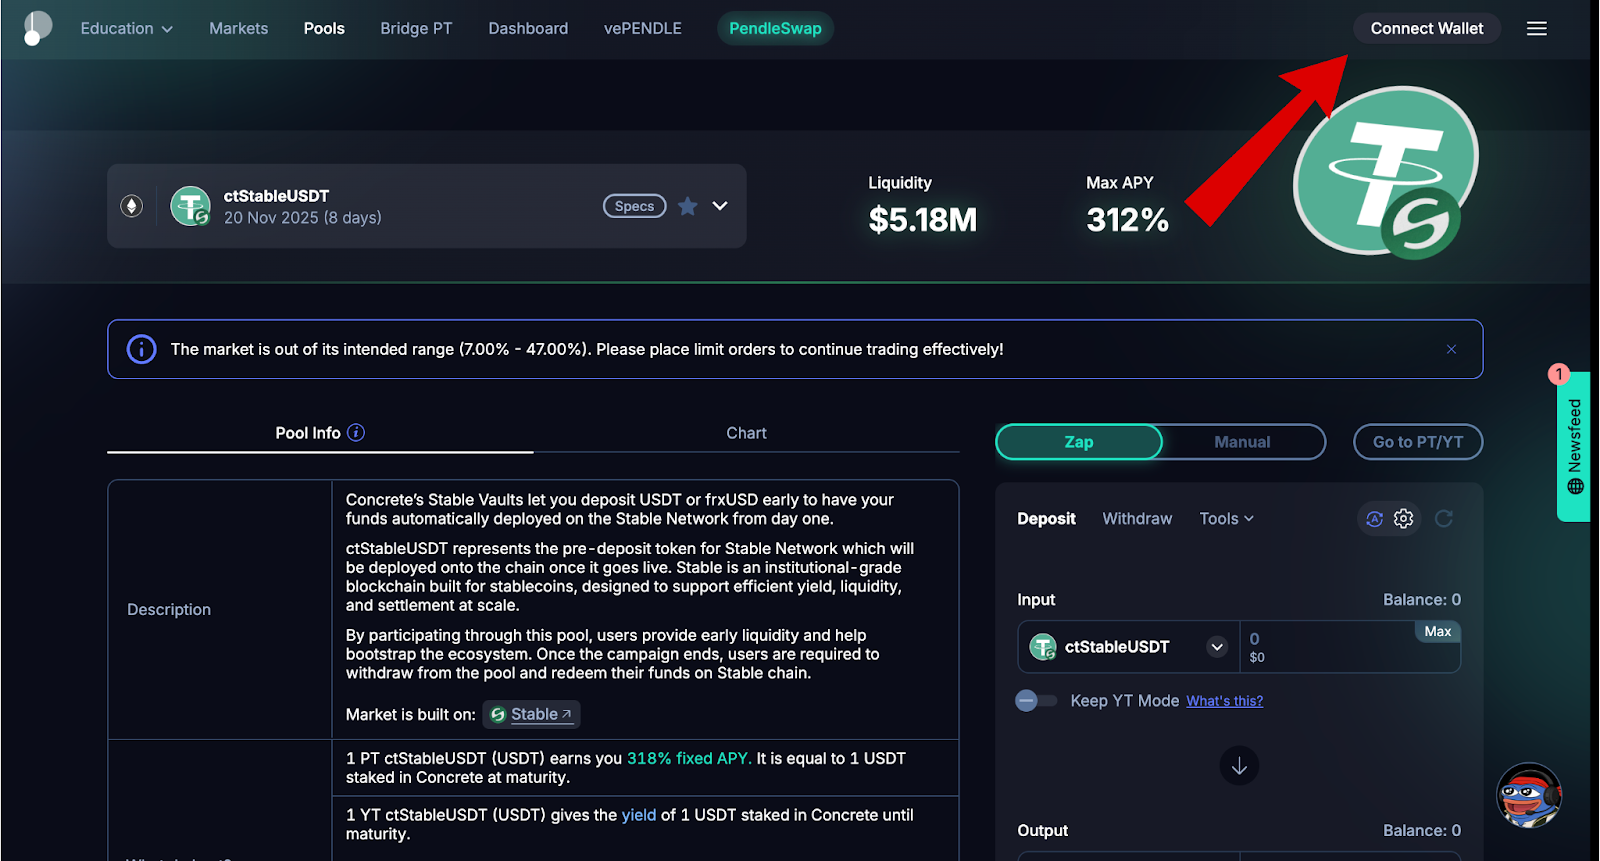Click the Description row label
The image size is (1600, 861).
click(x=169, y=610)
